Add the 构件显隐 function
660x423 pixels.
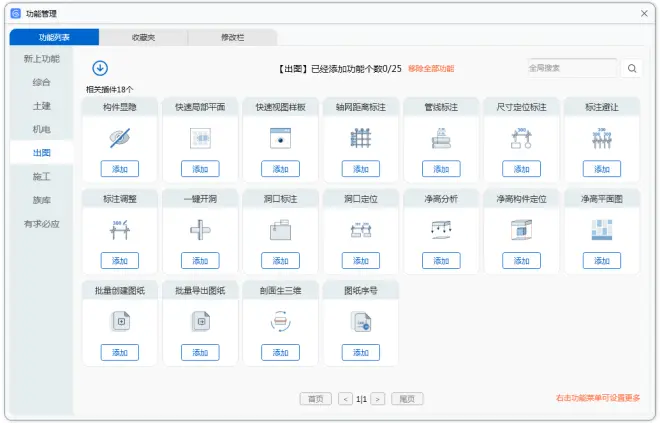point(120,169)
